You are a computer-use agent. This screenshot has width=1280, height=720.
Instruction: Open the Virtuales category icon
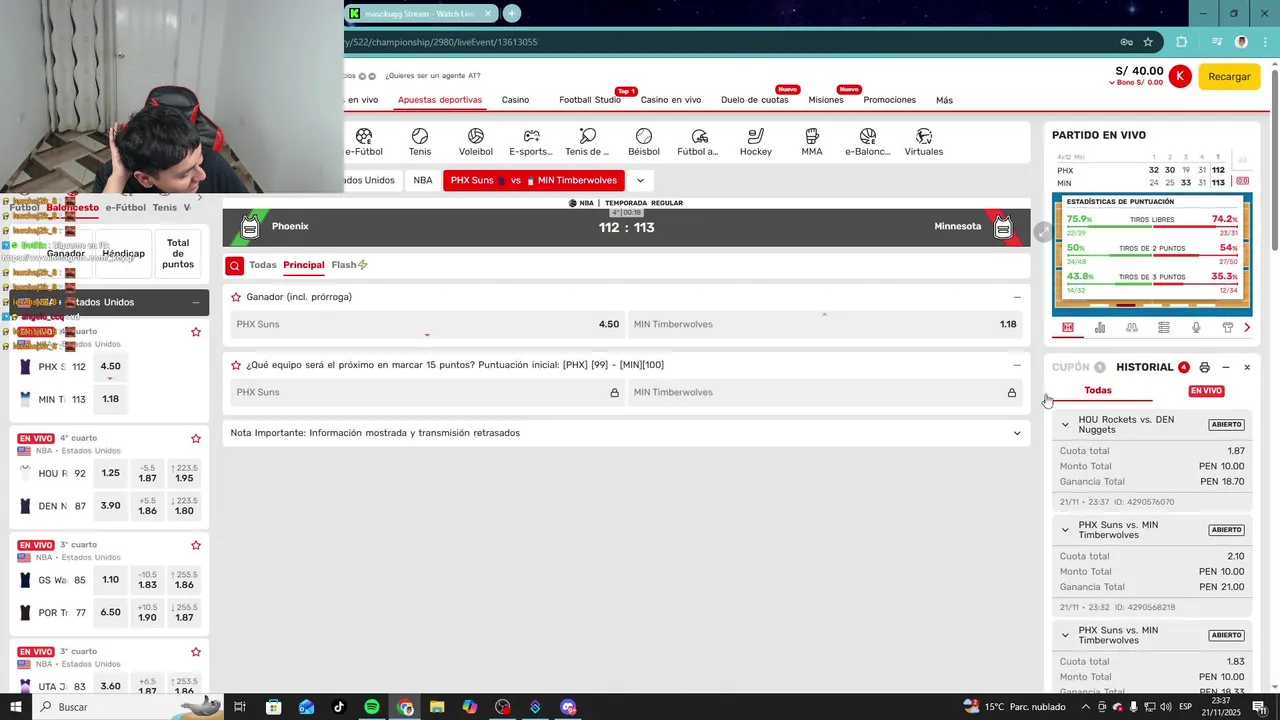924,142
